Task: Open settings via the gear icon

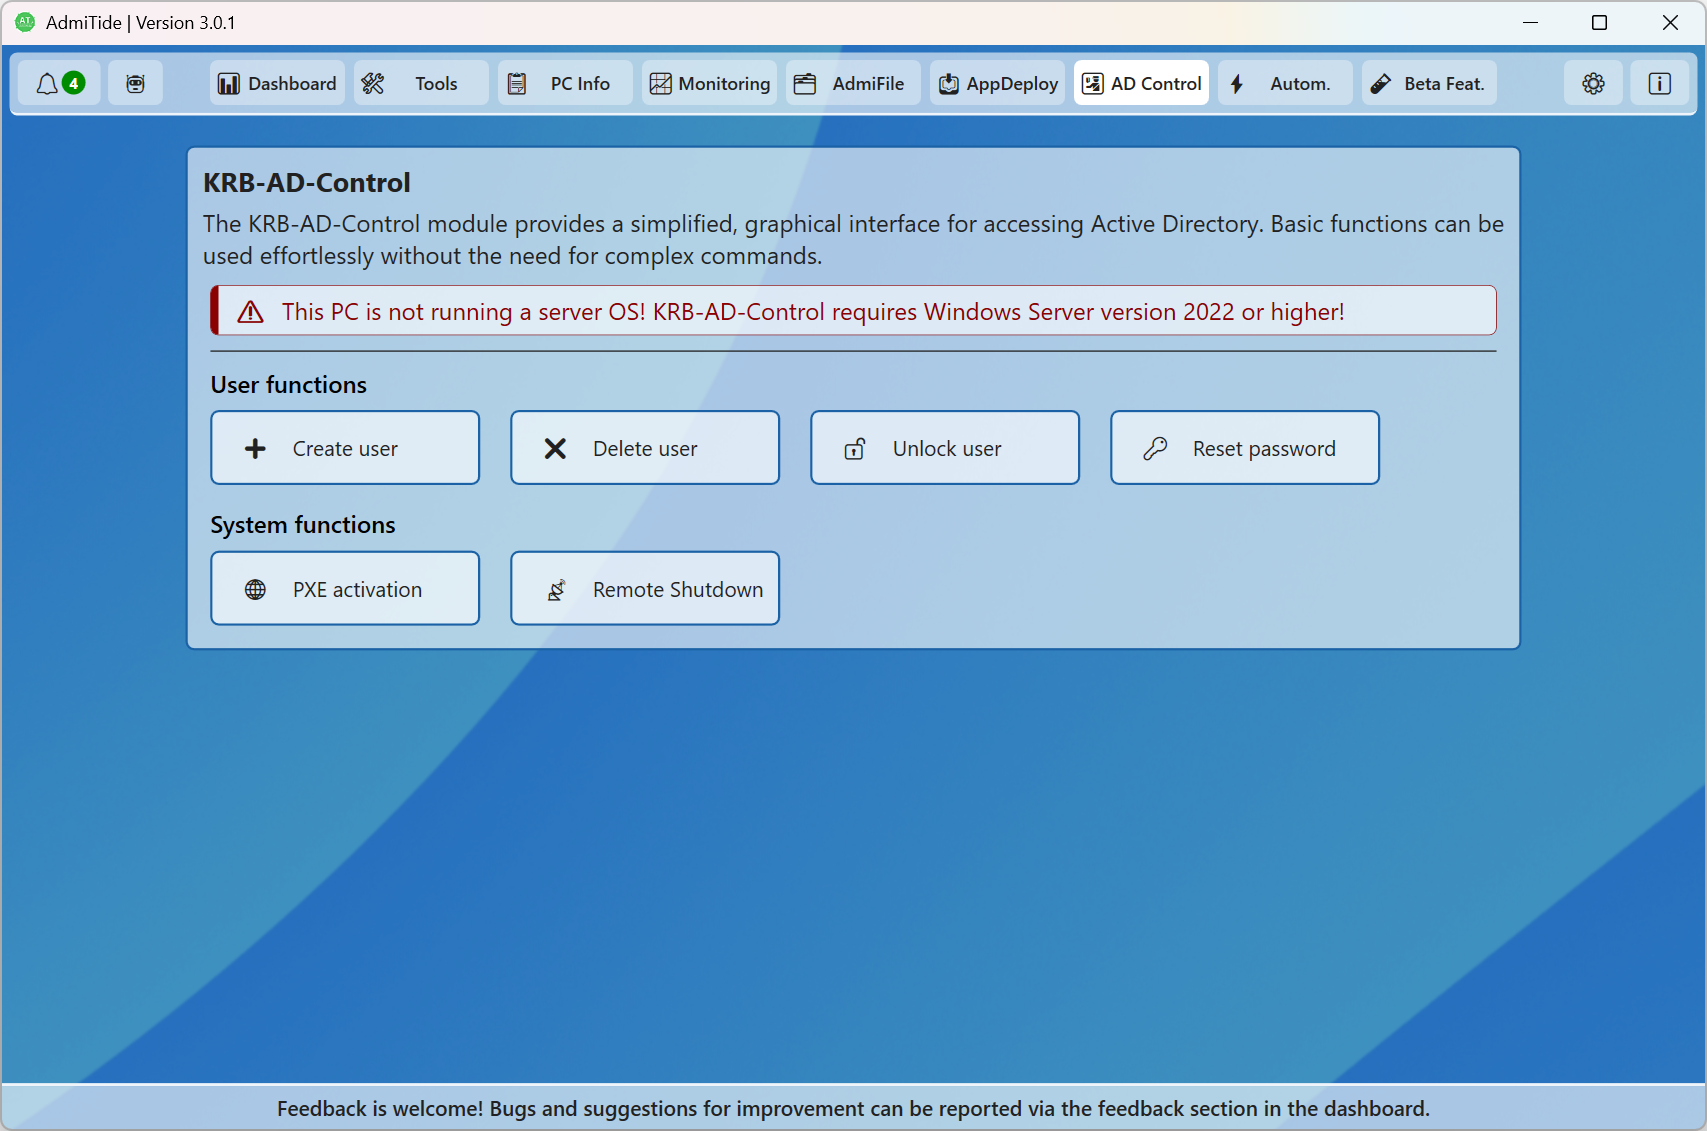Action: click(1593, 84)
